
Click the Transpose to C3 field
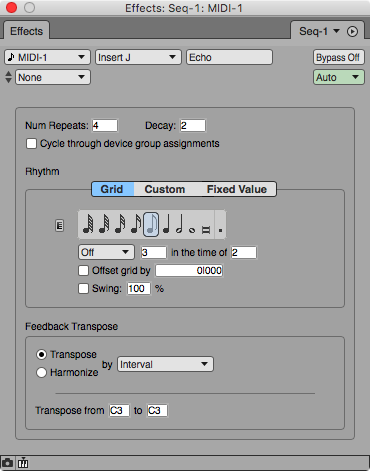157,410
